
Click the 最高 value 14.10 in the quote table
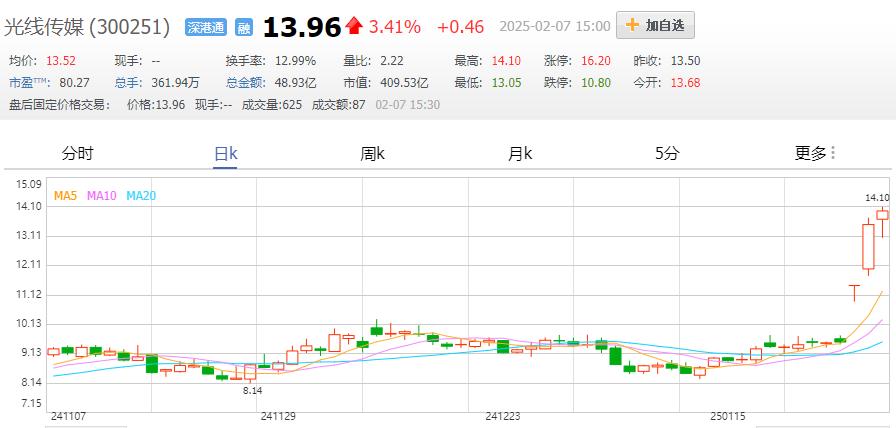[x=506, y=61]
